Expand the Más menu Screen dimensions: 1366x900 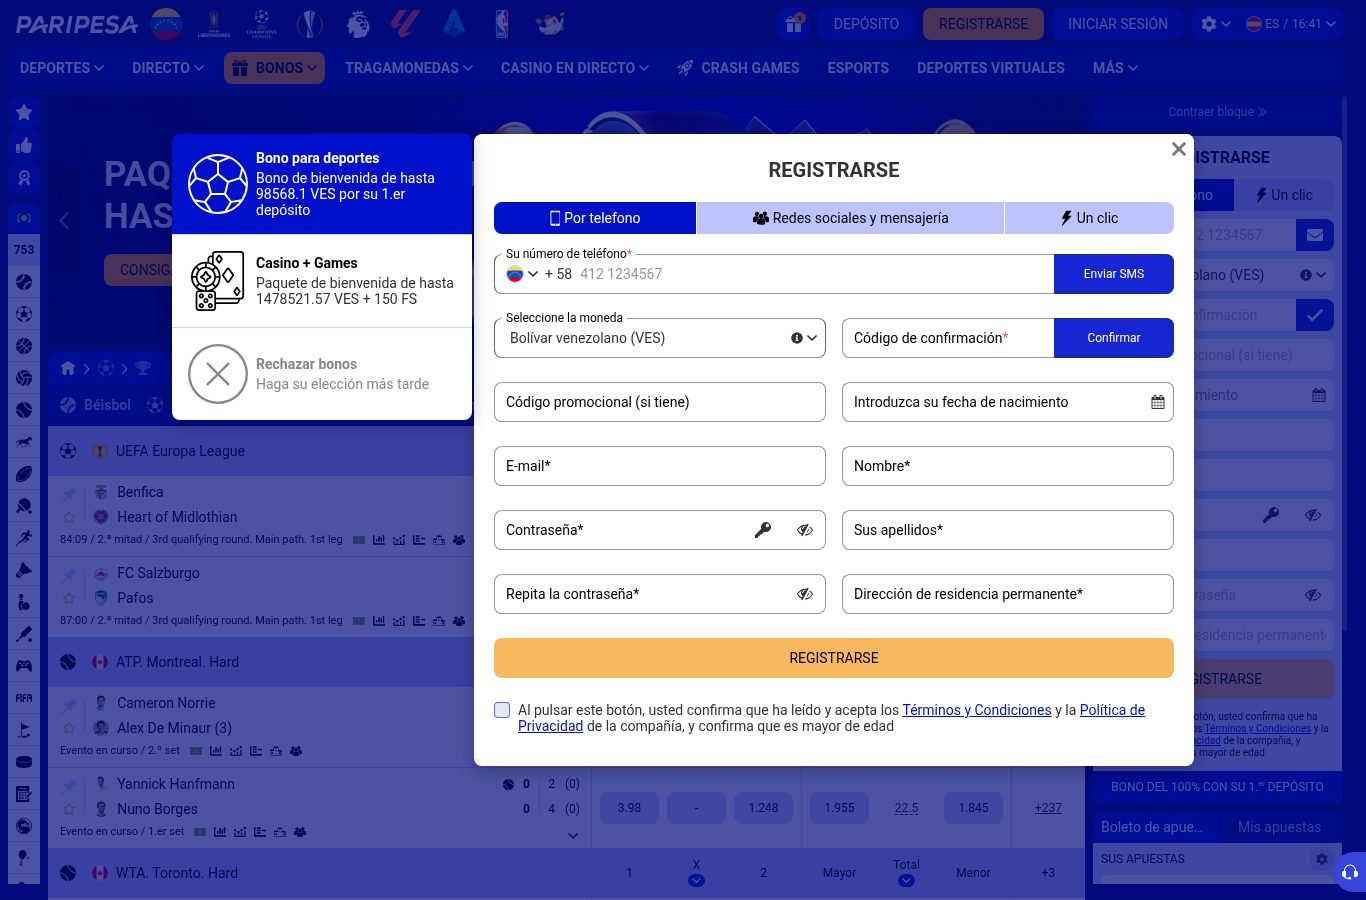click(1115, 68)
